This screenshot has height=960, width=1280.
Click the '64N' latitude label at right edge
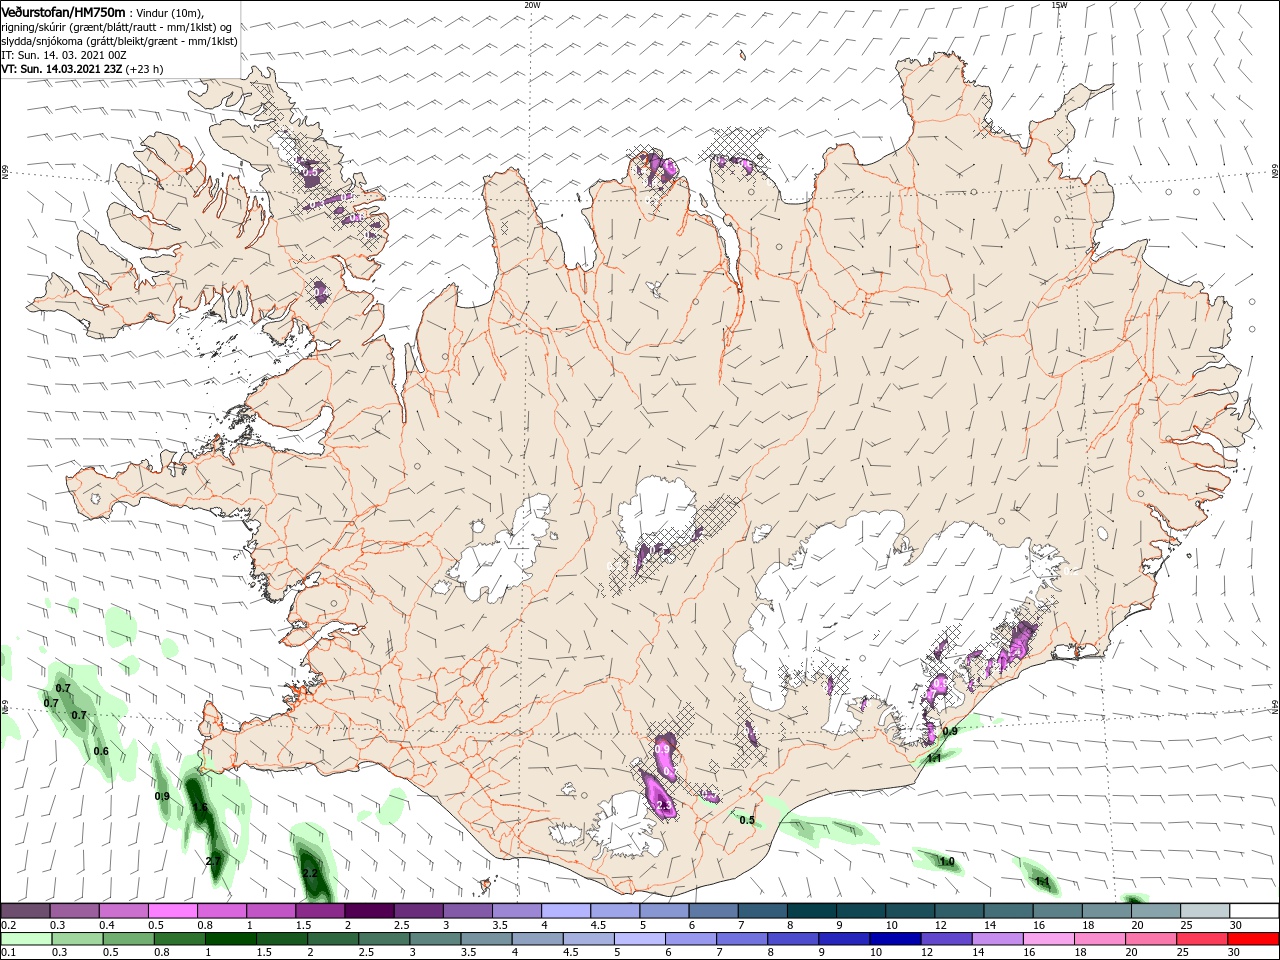[x=1275, y=707]
